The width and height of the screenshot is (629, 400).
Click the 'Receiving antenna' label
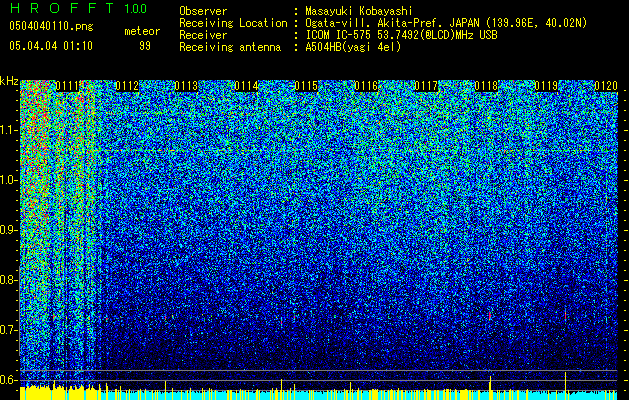coord(230,47)
